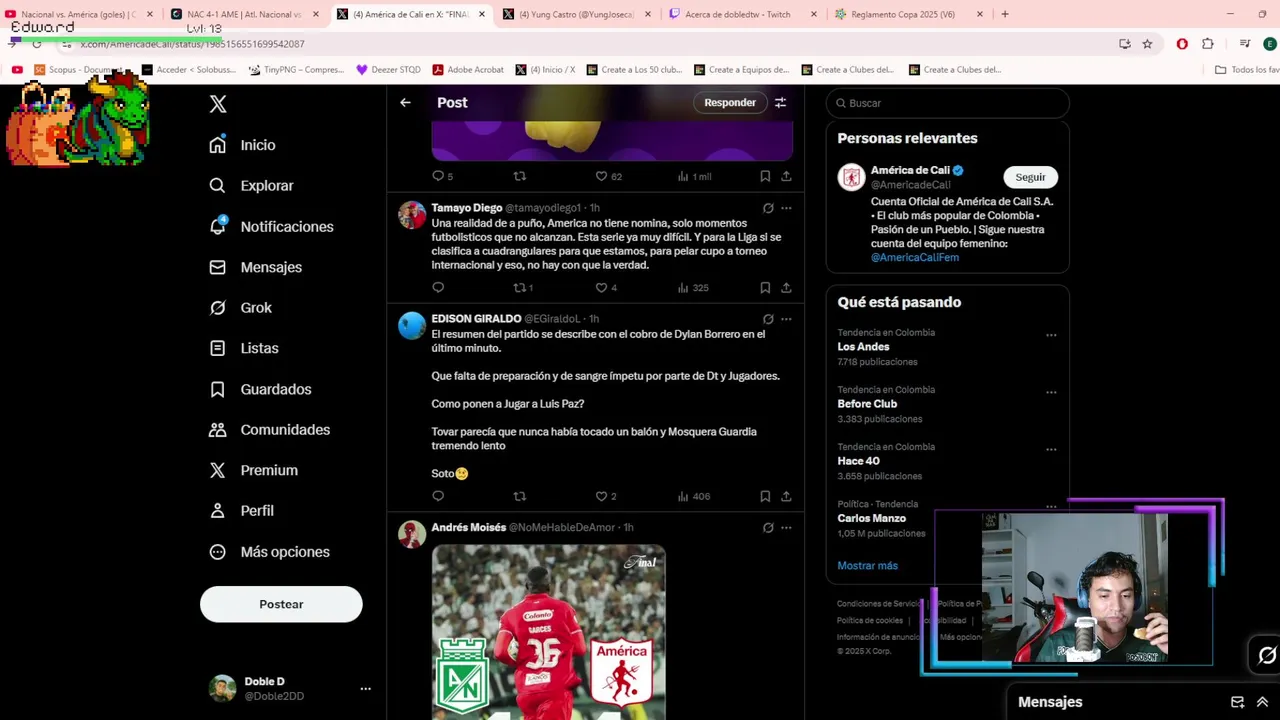
Task: Open more options on Andrés Moisés's post
Action: click(x=786, y=527)
